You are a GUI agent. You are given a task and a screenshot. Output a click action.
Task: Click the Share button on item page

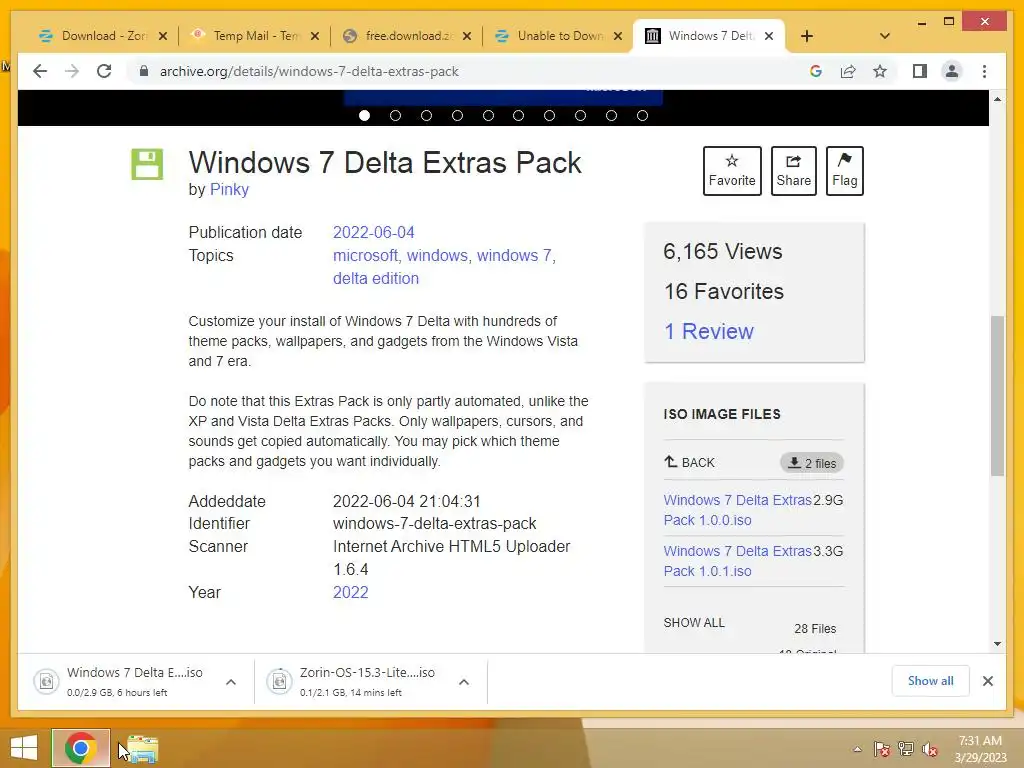793,170
